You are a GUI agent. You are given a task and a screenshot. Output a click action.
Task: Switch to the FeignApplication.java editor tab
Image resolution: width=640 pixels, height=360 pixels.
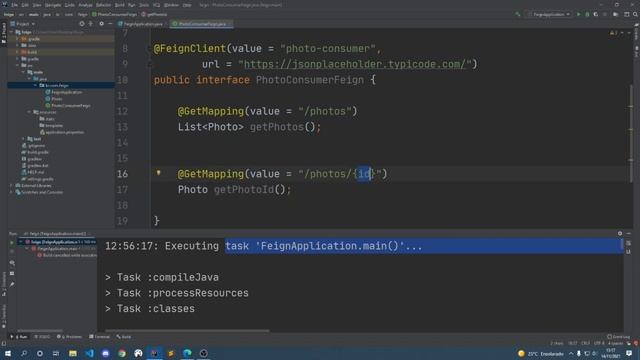point(140,24)
